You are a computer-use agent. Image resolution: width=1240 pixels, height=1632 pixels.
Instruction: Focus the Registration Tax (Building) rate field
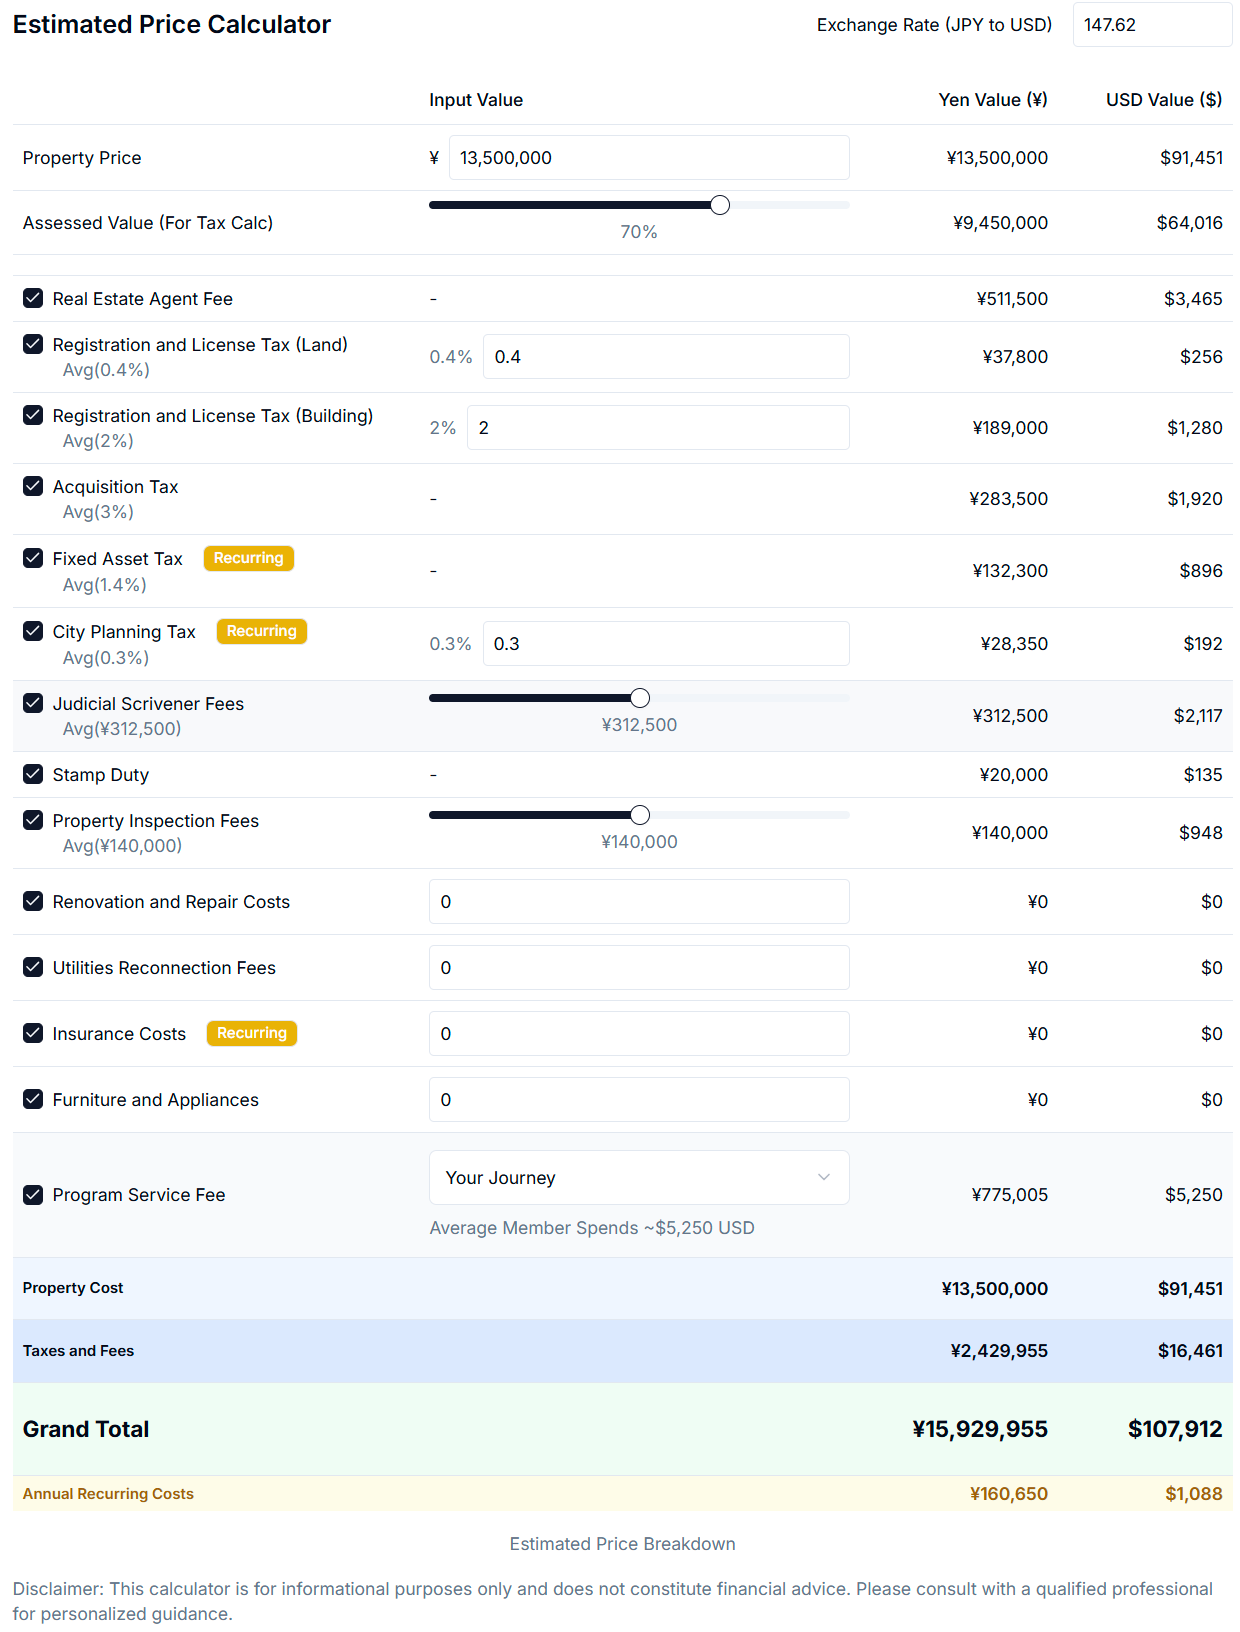click(x=657, y=428)
